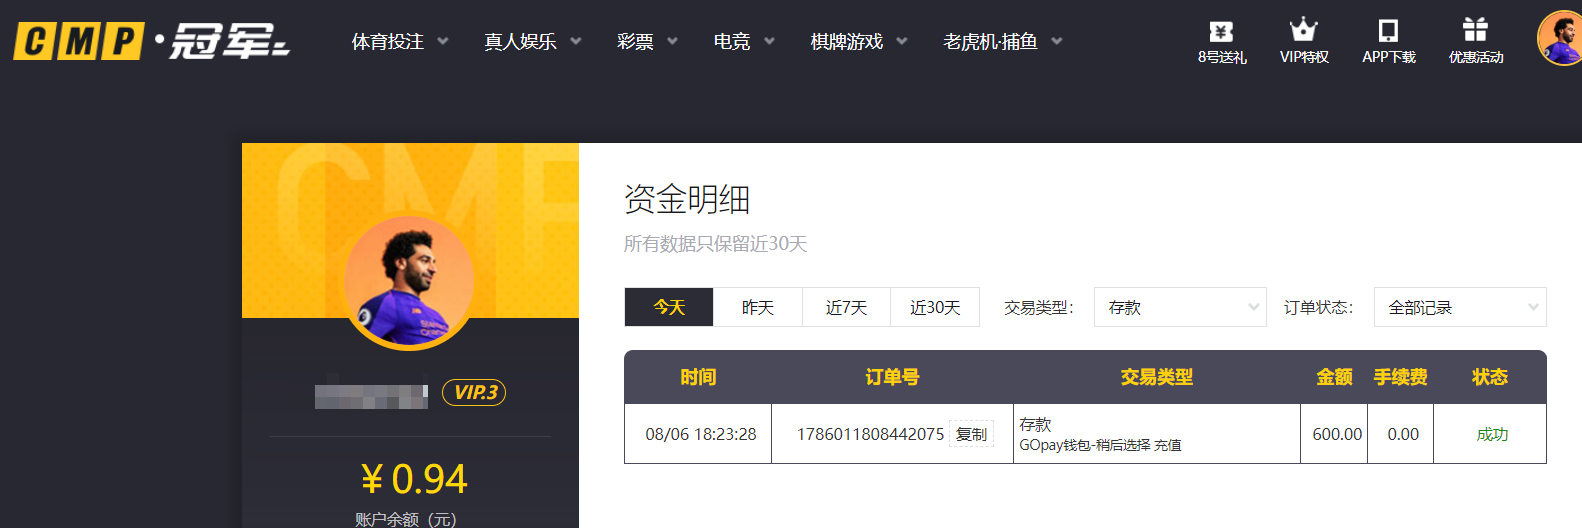Image resolution: width=1582 pixels, height=528 pixels.
Task: Click the large profile avatar picture
Action: [410, 283]
